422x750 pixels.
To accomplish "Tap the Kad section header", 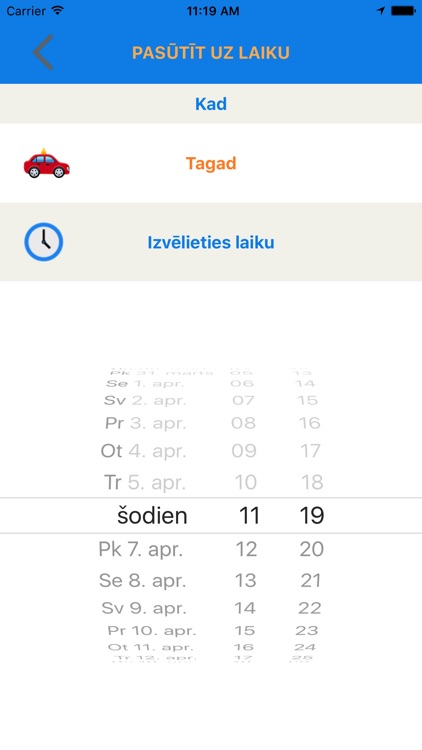I will 211,104.
